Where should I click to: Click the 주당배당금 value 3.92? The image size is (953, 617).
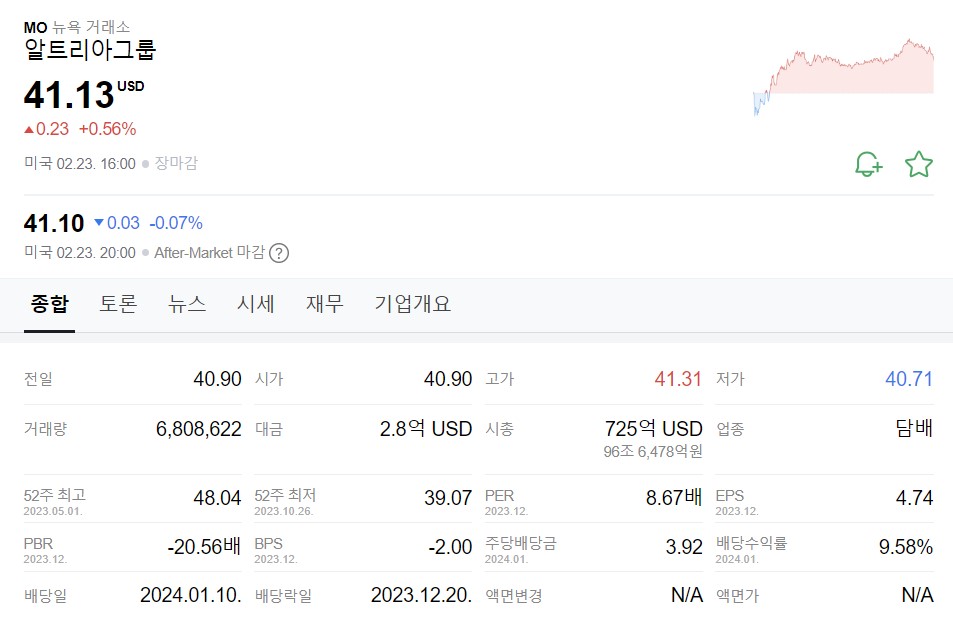[x=684, y=546]
